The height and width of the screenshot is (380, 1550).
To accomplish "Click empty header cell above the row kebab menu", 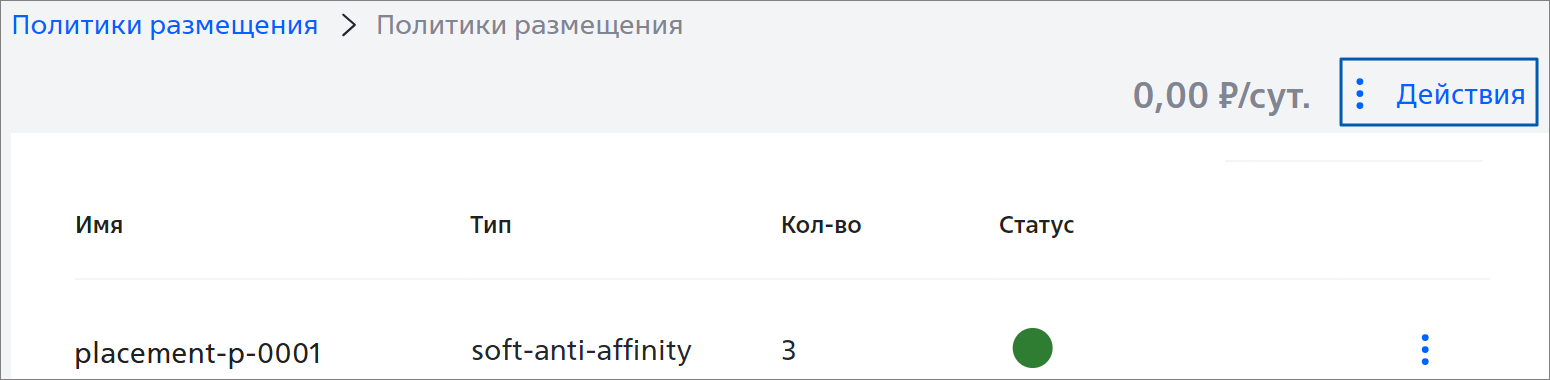I will click(1425, 225).
